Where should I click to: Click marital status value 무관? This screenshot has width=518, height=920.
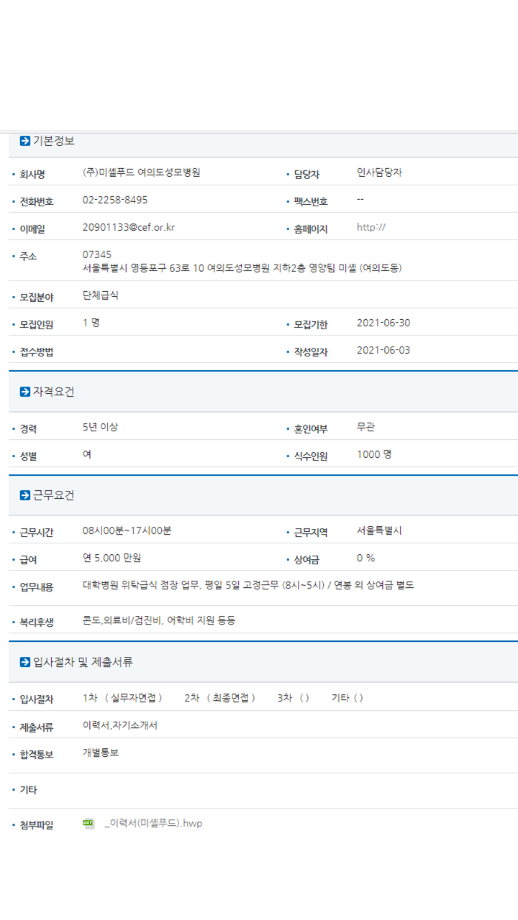365,427
